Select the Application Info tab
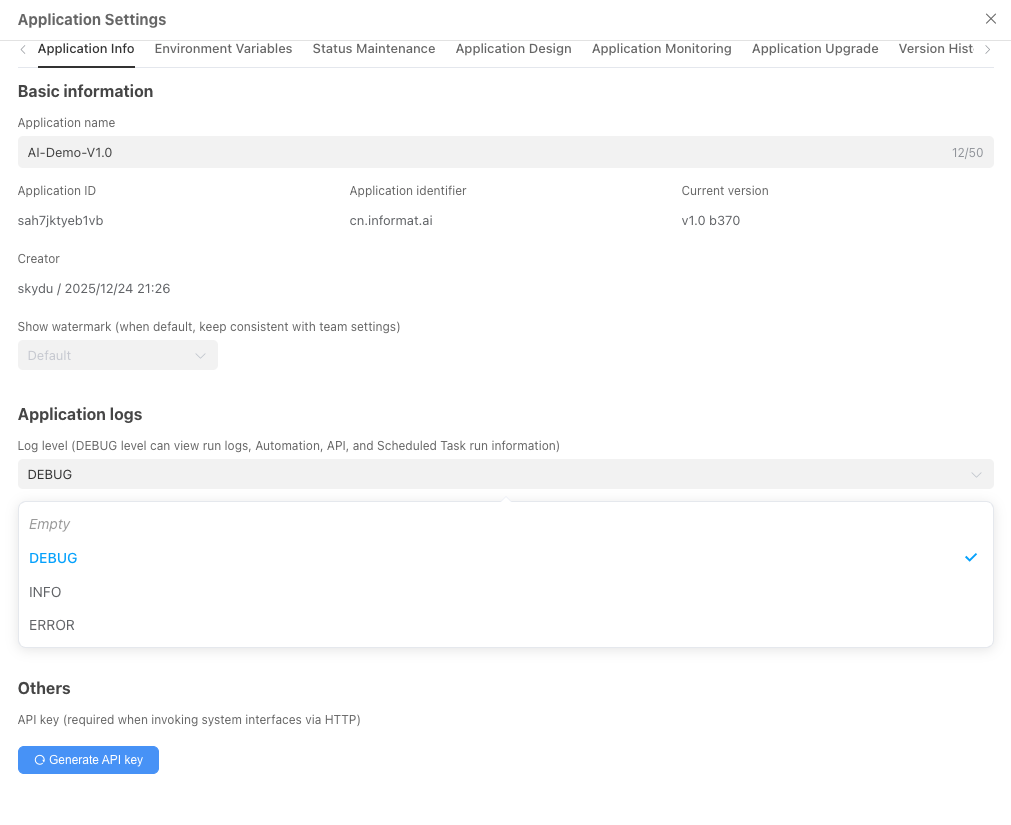The height and width of the screenshot is (825, 1011). coord(86,49)
